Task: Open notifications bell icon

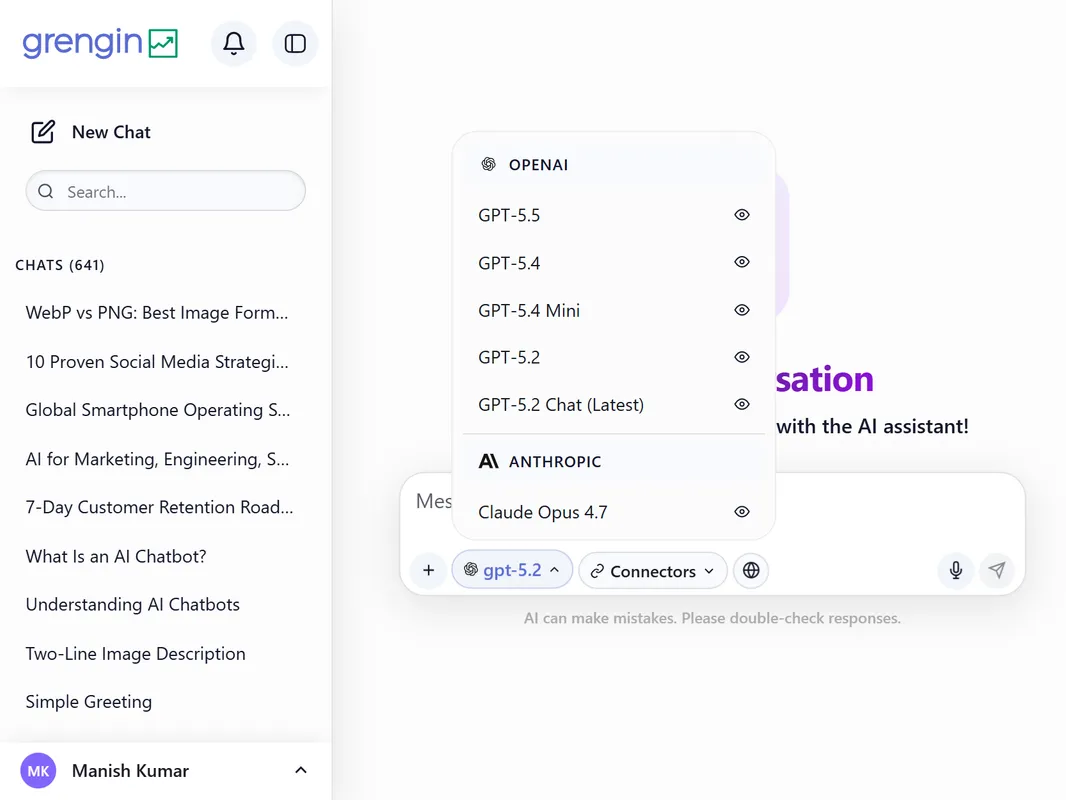Action: [x=234, y=44]
